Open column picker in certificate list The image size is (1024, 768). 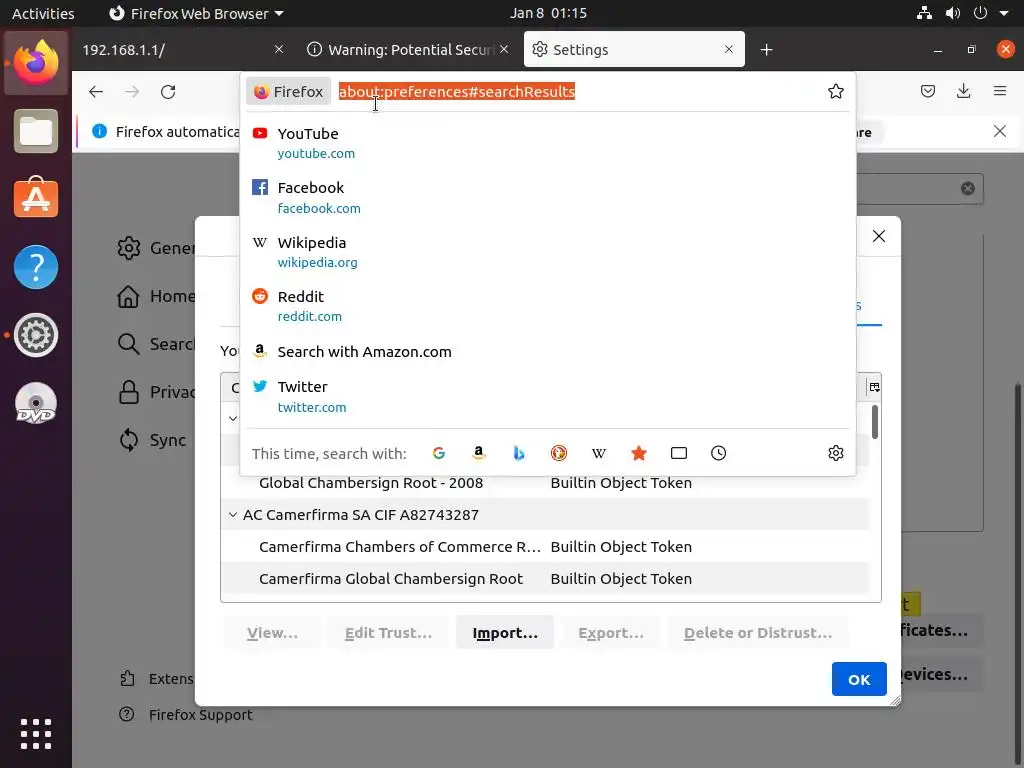point(874,387)
